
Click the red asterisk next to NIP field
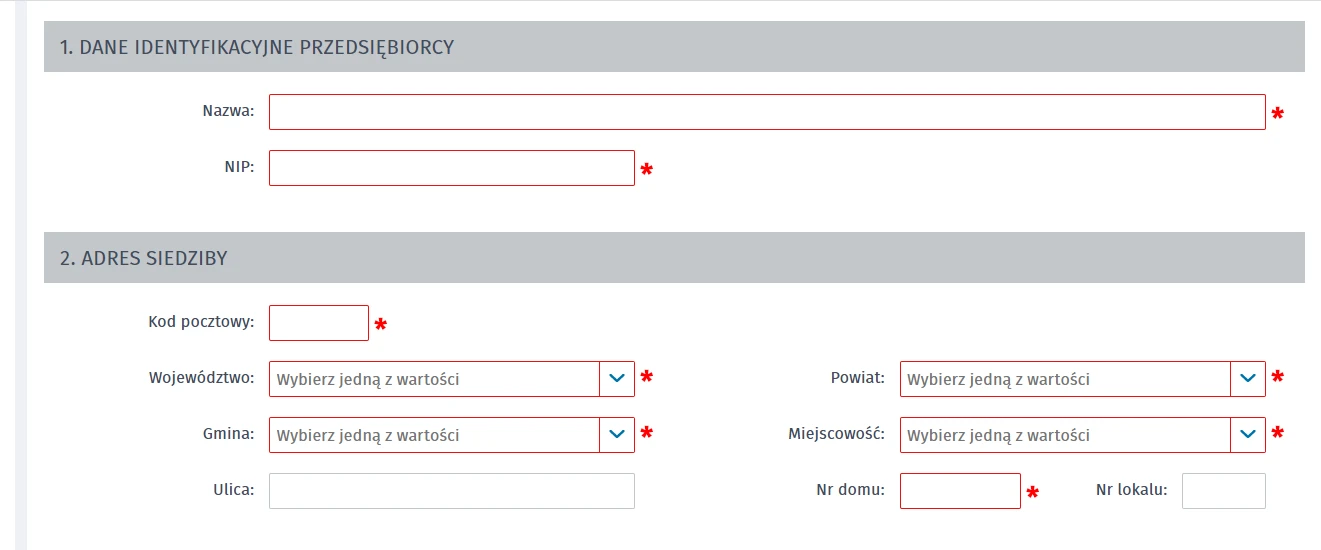pos(647,171)
